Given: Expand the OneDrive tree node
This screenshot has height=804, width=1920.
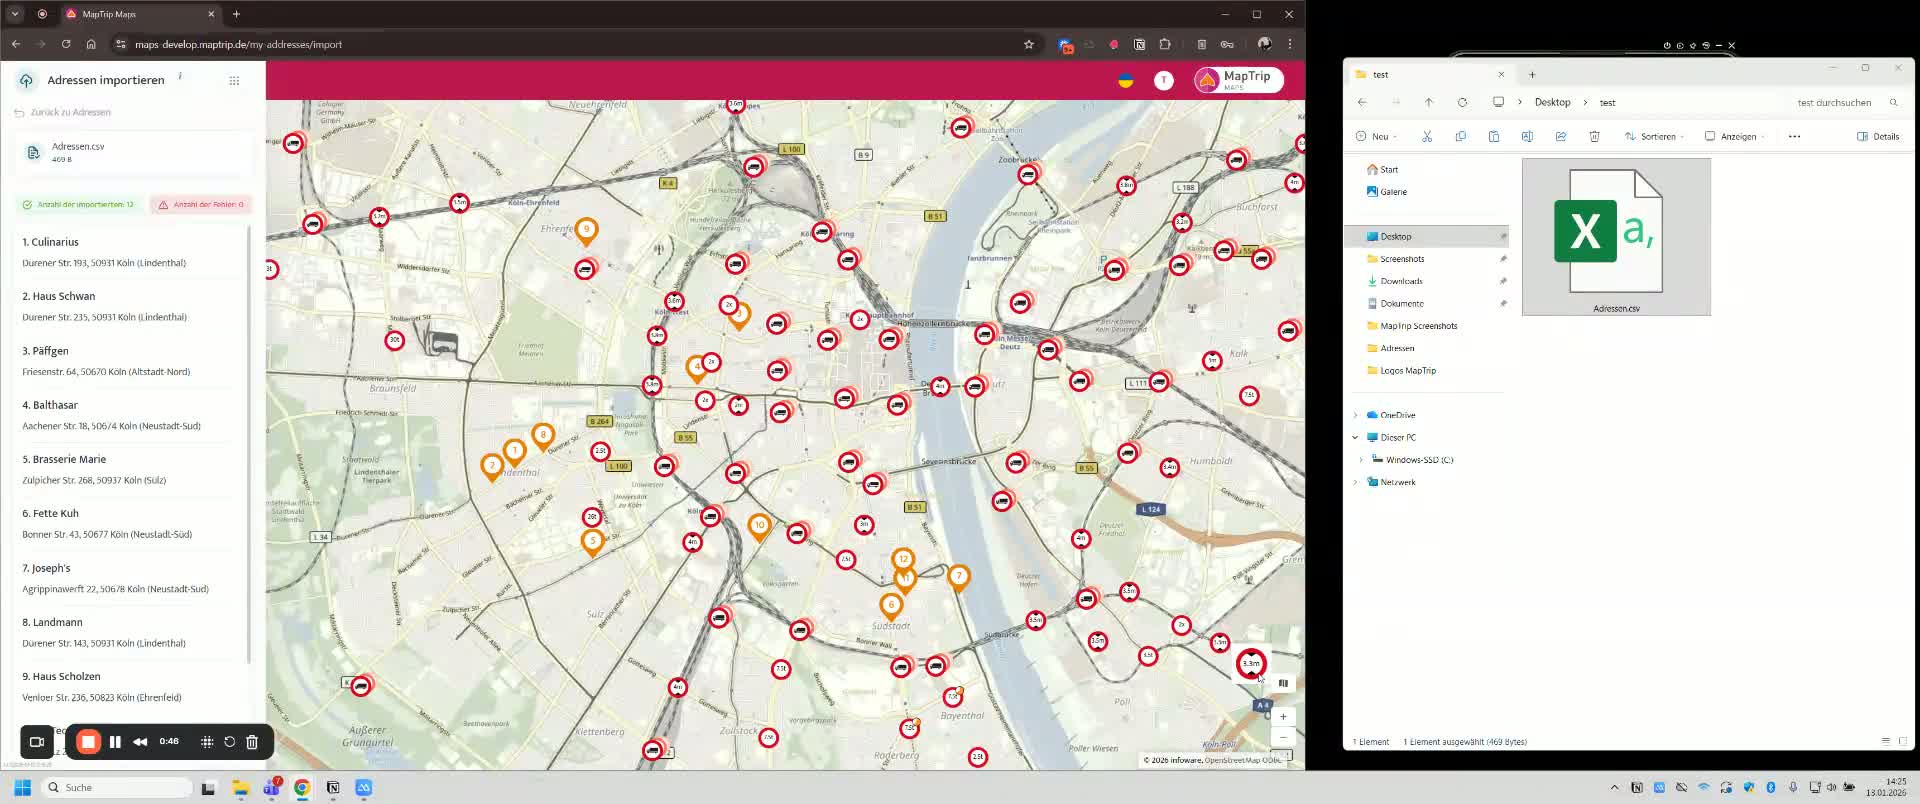Looking at the screenshot, I should [x=1356, y=415].
